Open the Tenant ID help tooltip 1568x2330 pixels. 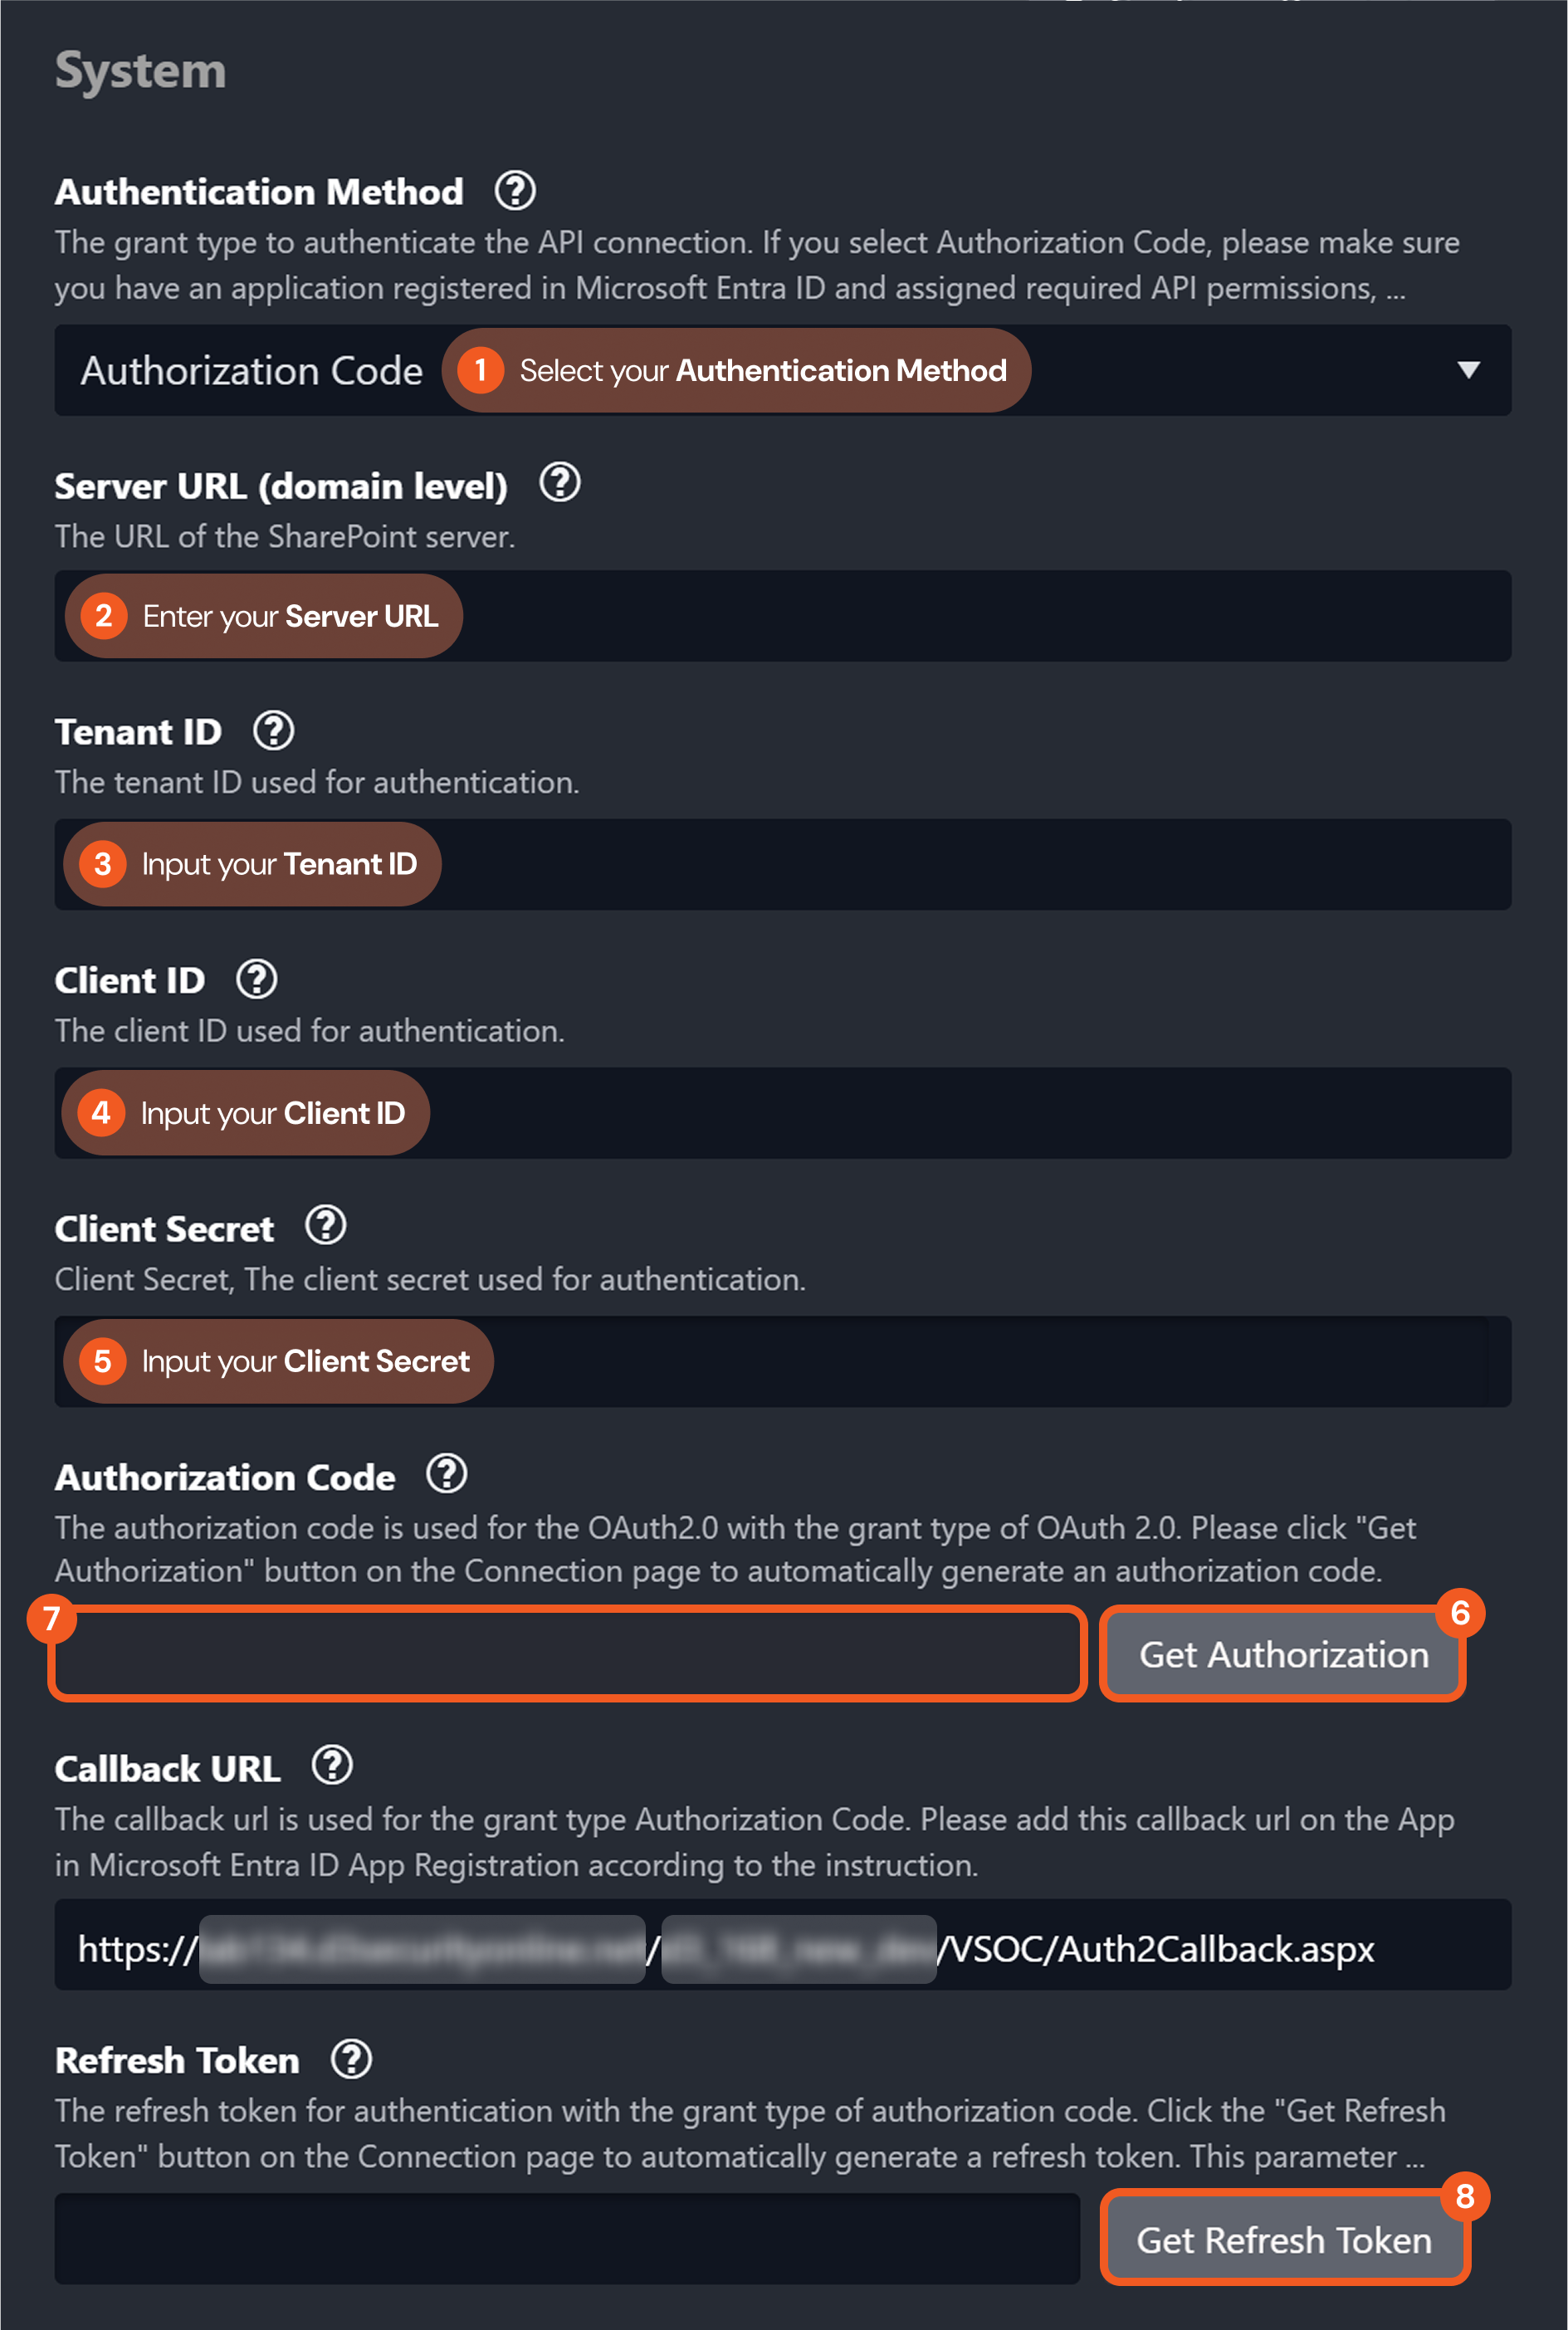pyautogui.click(x=273, y=731)
